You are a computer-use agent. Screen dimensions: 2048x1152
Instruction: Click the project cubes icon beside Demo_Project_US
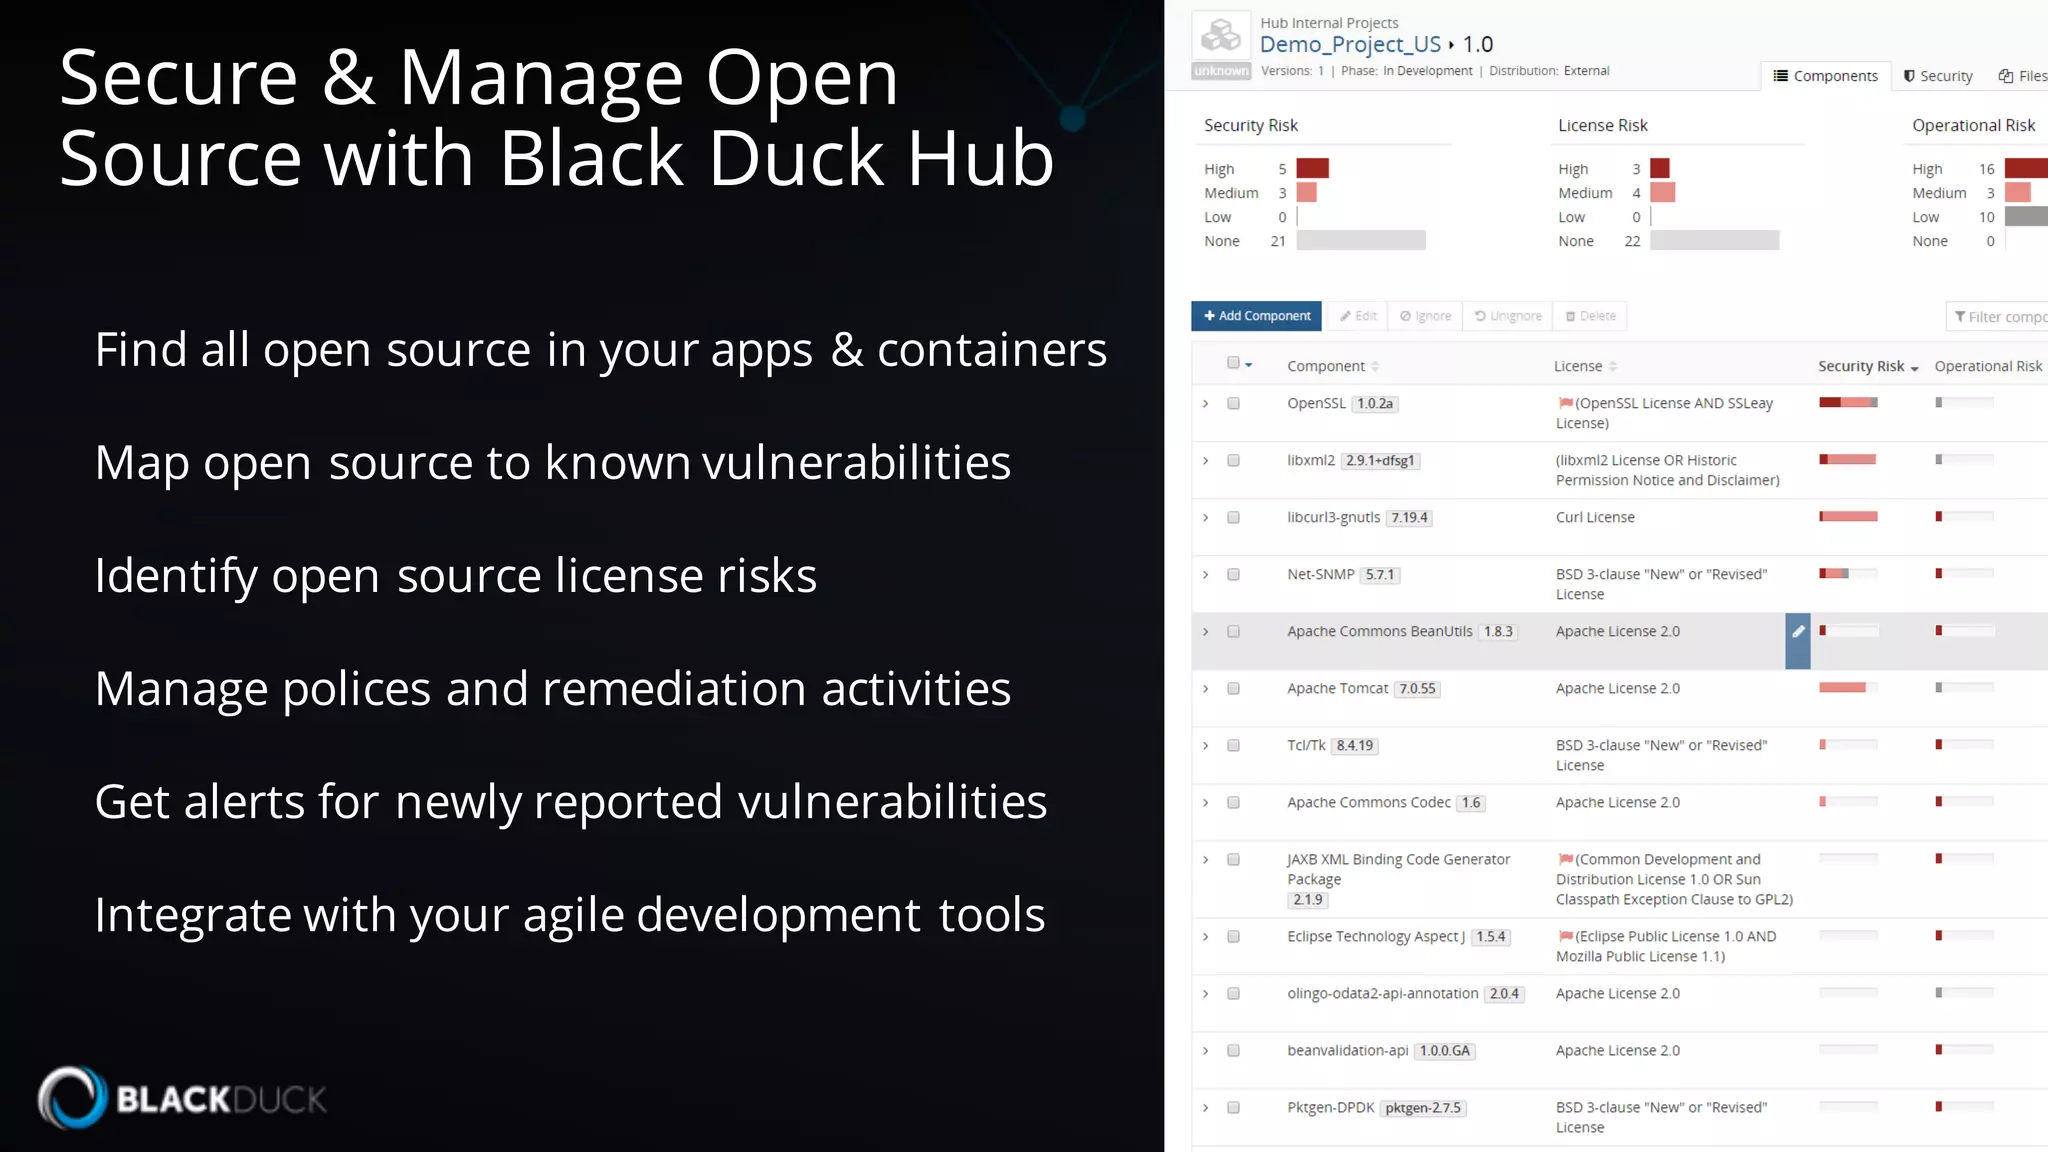pos(1221,36)
